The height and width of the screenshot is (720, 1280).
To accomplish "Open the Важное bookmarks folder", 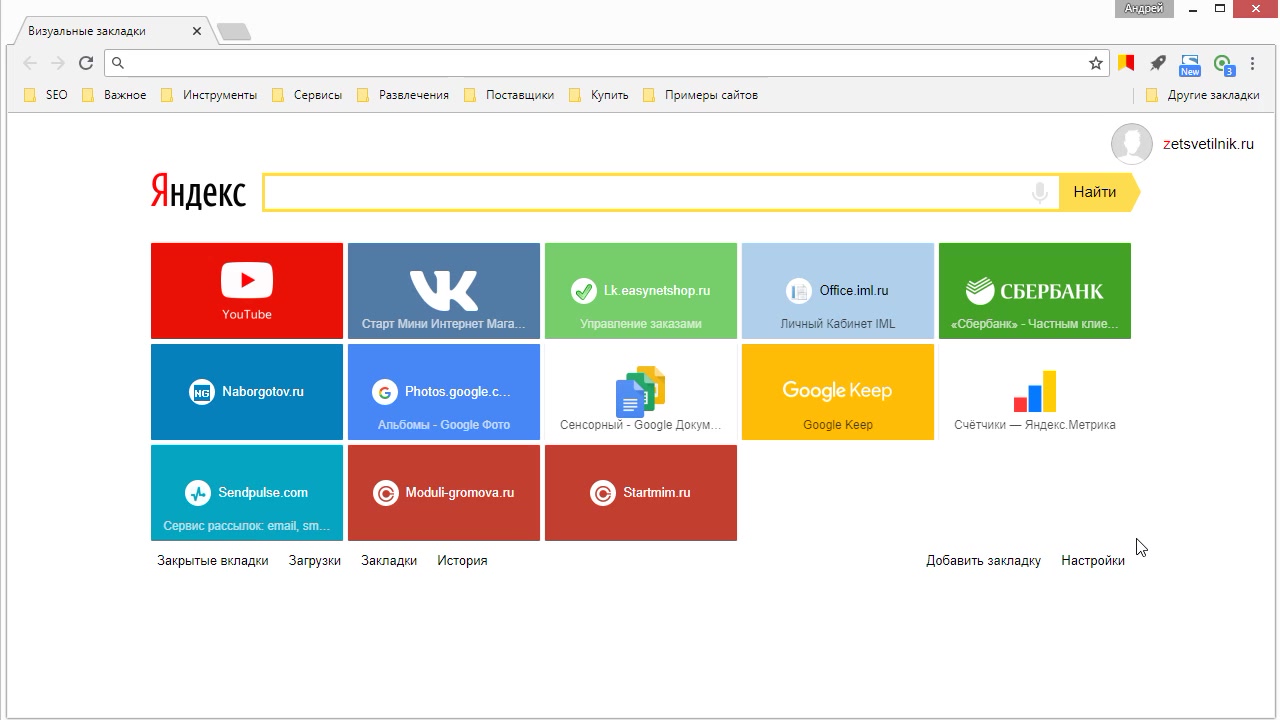I will click(114, 95).
